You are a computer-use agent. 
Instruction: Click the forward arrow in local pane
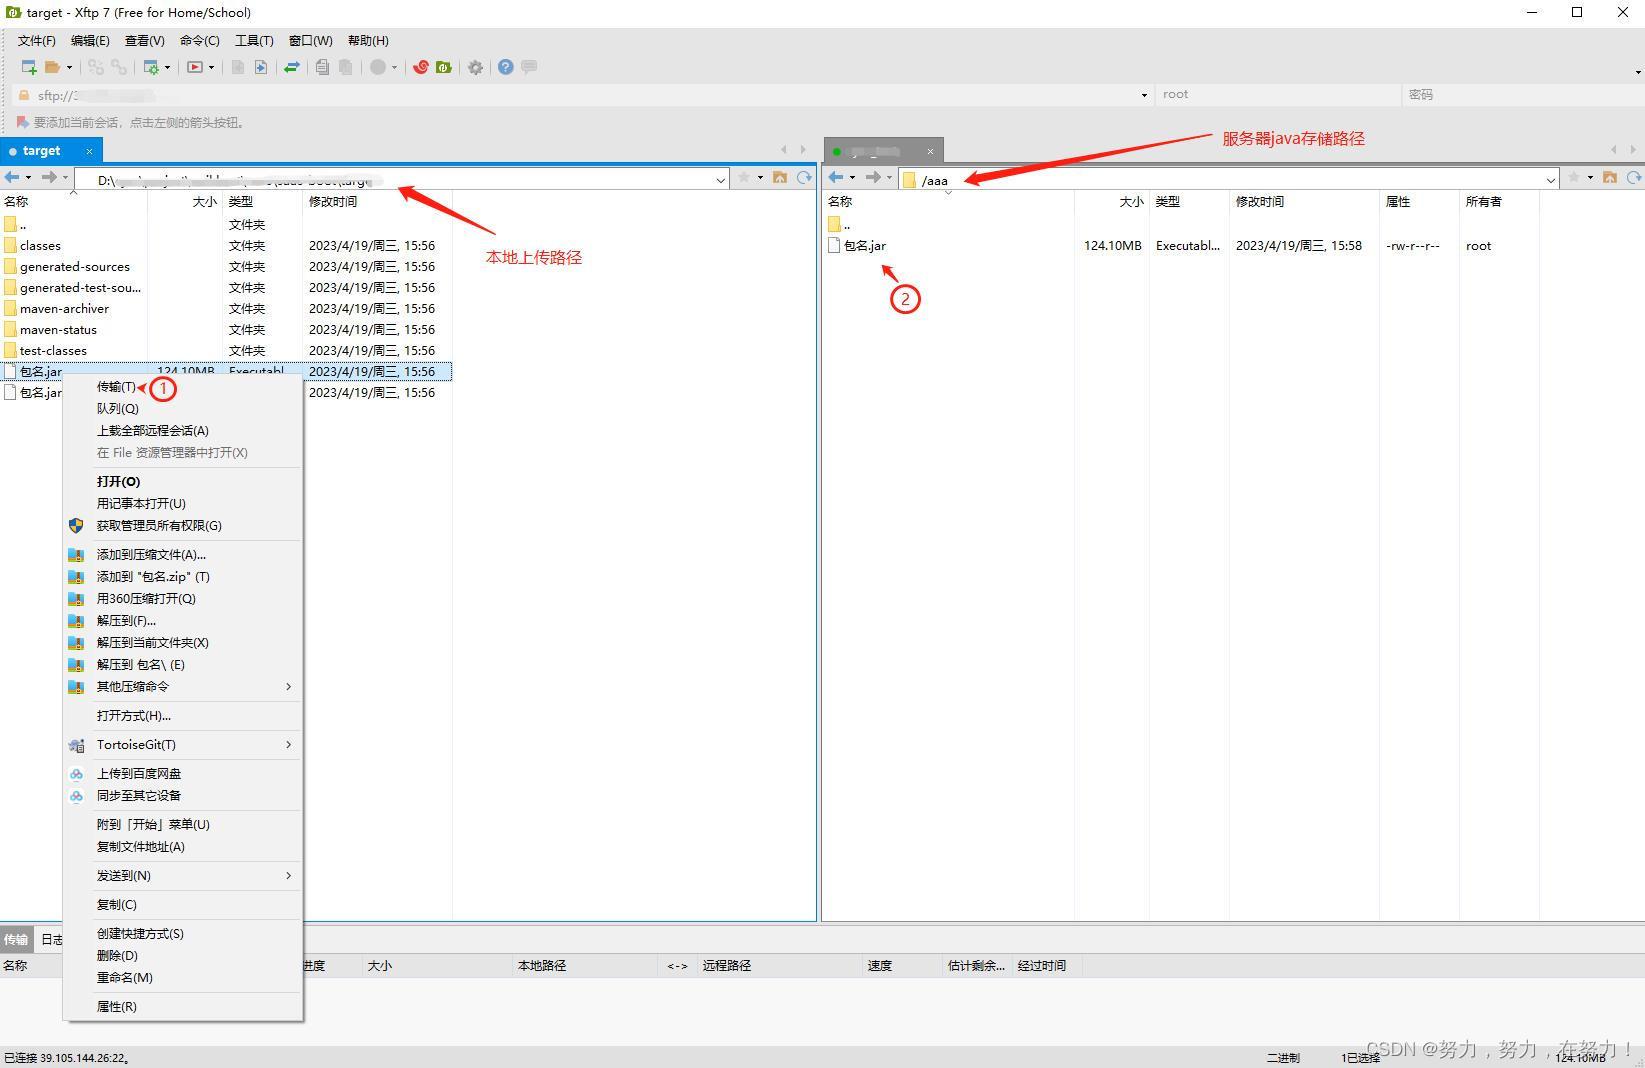click(x=48, y=177)
